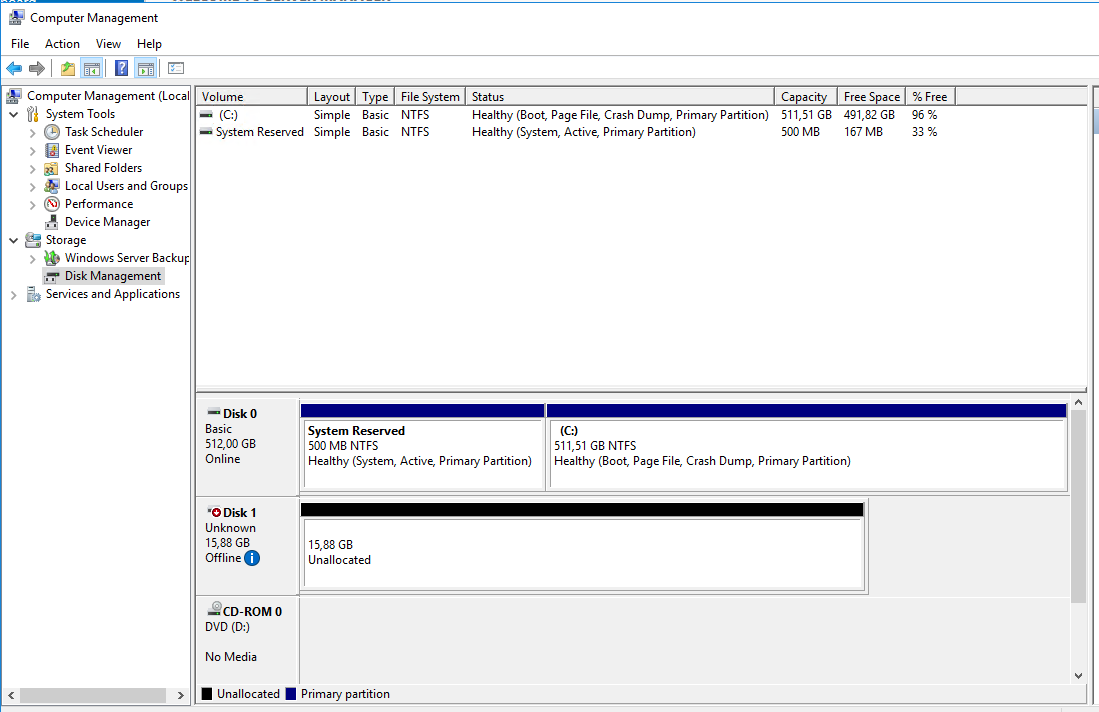Open the View menu
Viewport: 1099px width, 712px height.
tap(108, 44)
